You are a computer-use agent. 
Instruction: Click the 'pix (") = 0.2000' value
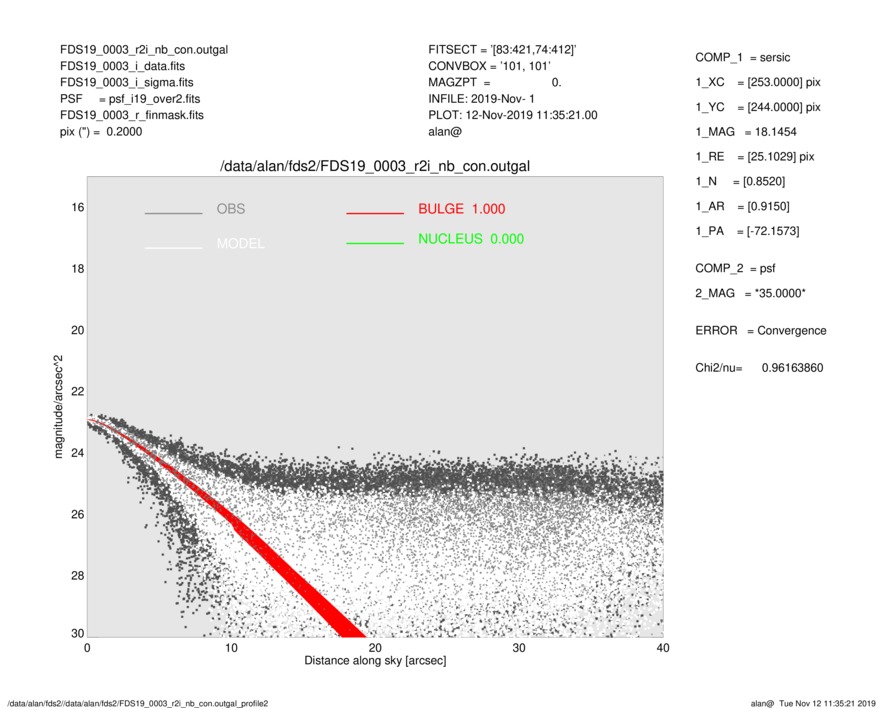(101, 132)
